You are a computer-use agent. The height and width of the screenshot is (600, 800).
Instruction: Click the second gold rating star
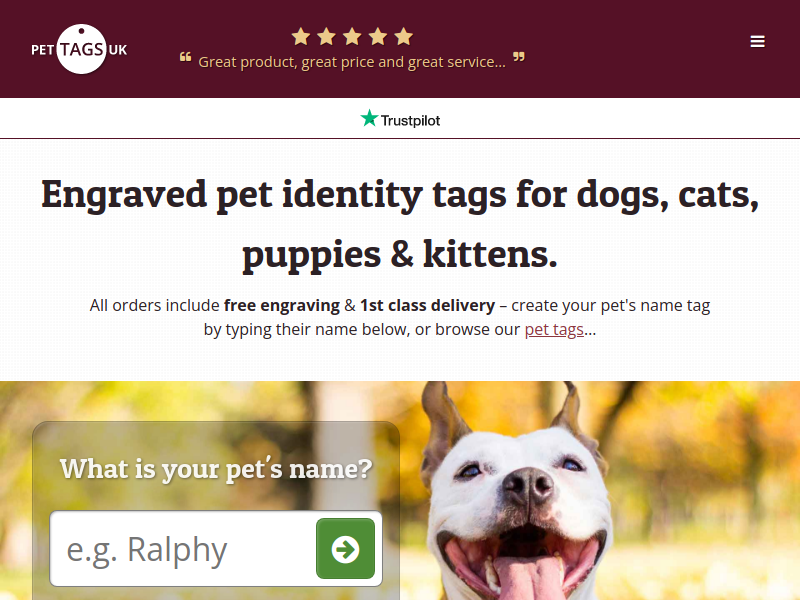(327, 37)
